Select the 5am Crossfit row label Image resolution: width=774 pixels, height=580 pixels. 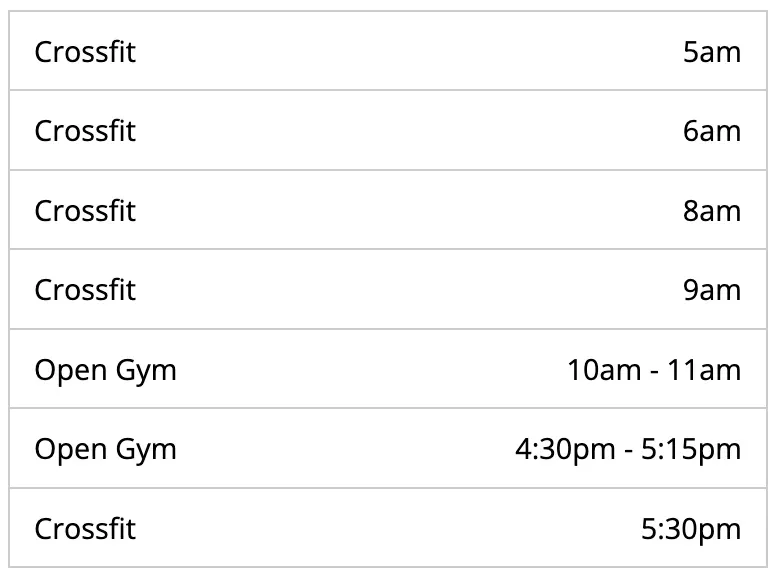85,51
